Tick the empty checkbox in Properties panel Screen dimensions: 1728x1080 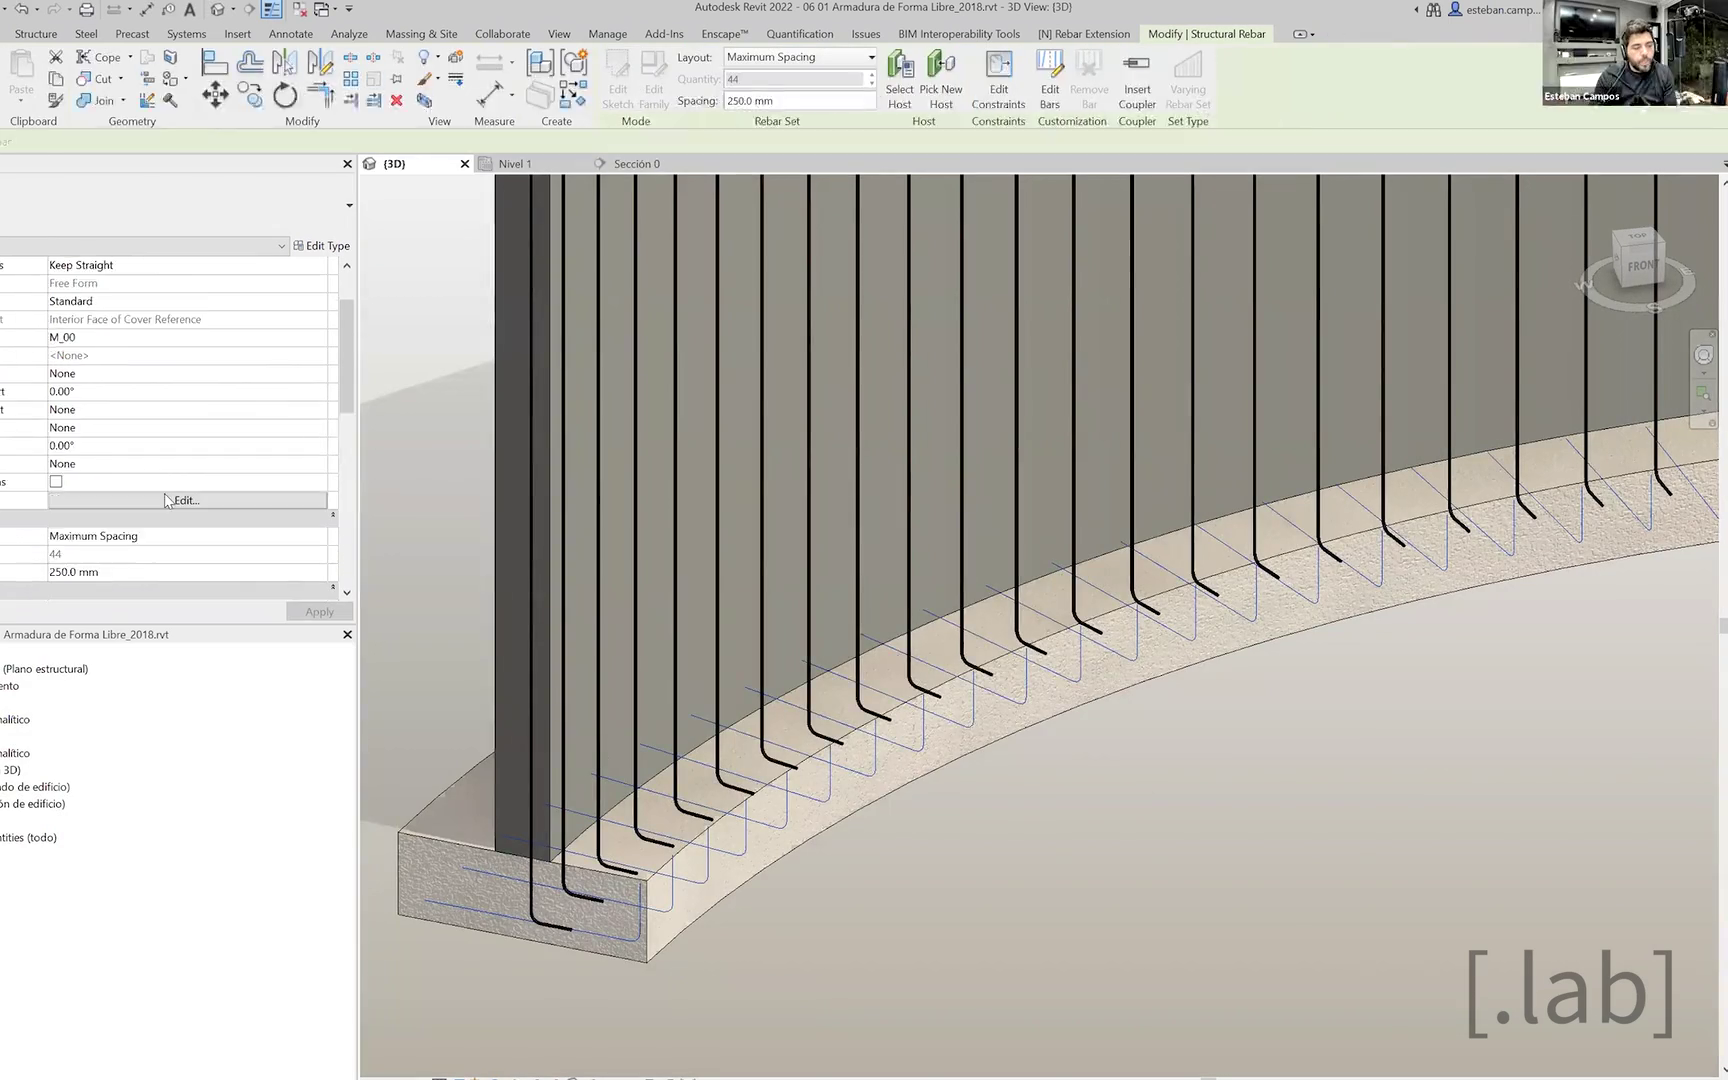click(56, 482)
